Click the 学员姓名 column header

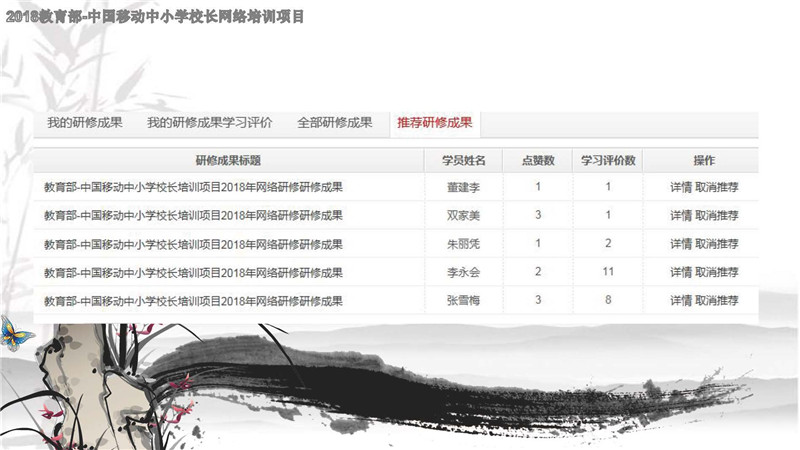click(x=463, y=161)
